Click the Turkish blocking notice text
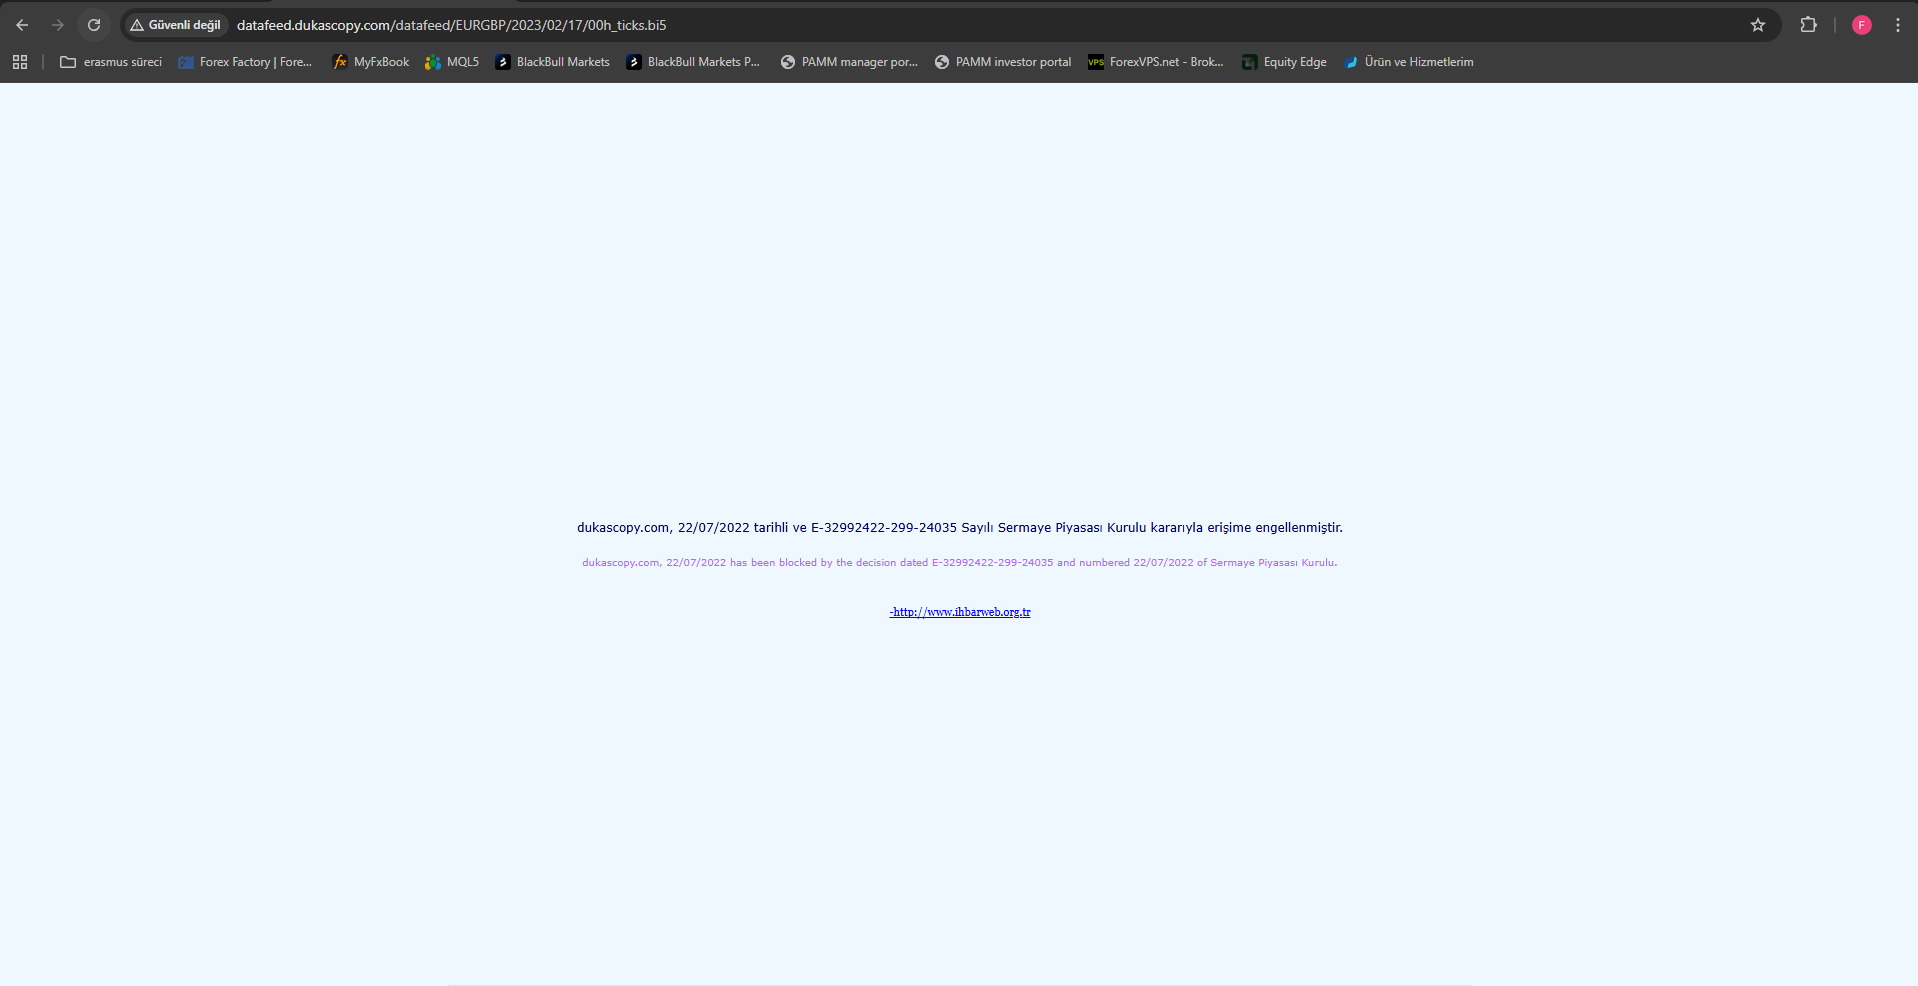This screenshot has width=1918, height=986. [960, 527]
